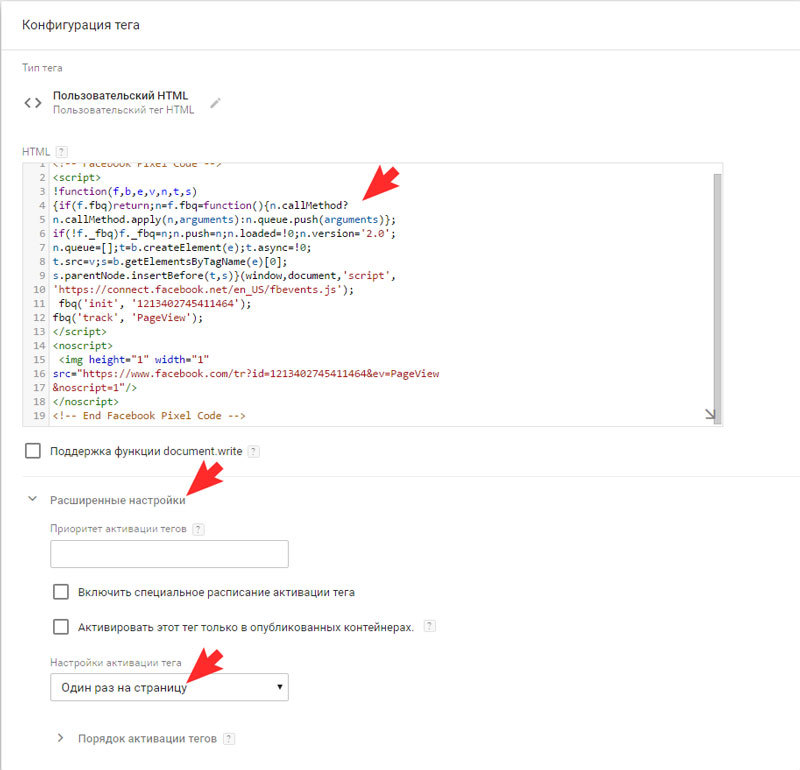The width and height of the screenshot is (800, 770).
Task: Open help icon for Приоритет активации тегов
Action: point(198,529)
